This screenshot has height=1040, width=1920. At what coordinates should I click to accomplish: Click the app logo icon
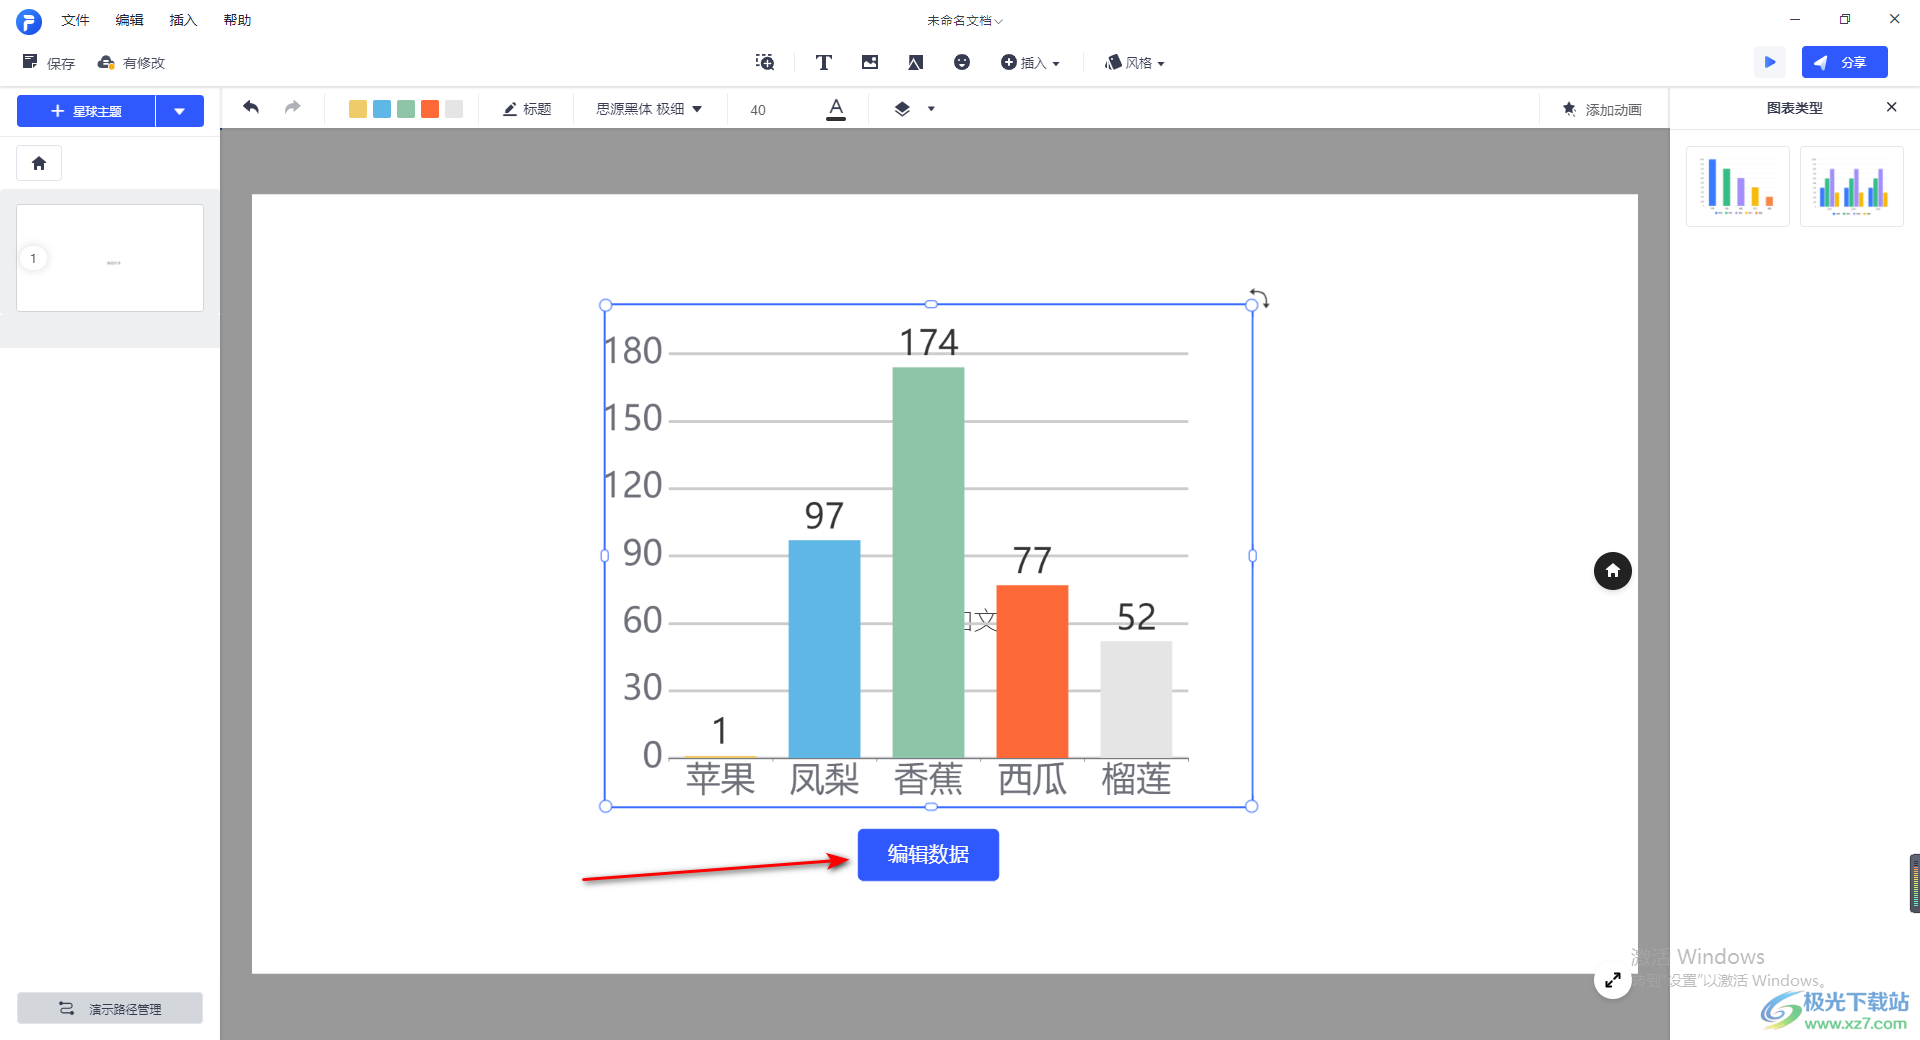point(29,21)
